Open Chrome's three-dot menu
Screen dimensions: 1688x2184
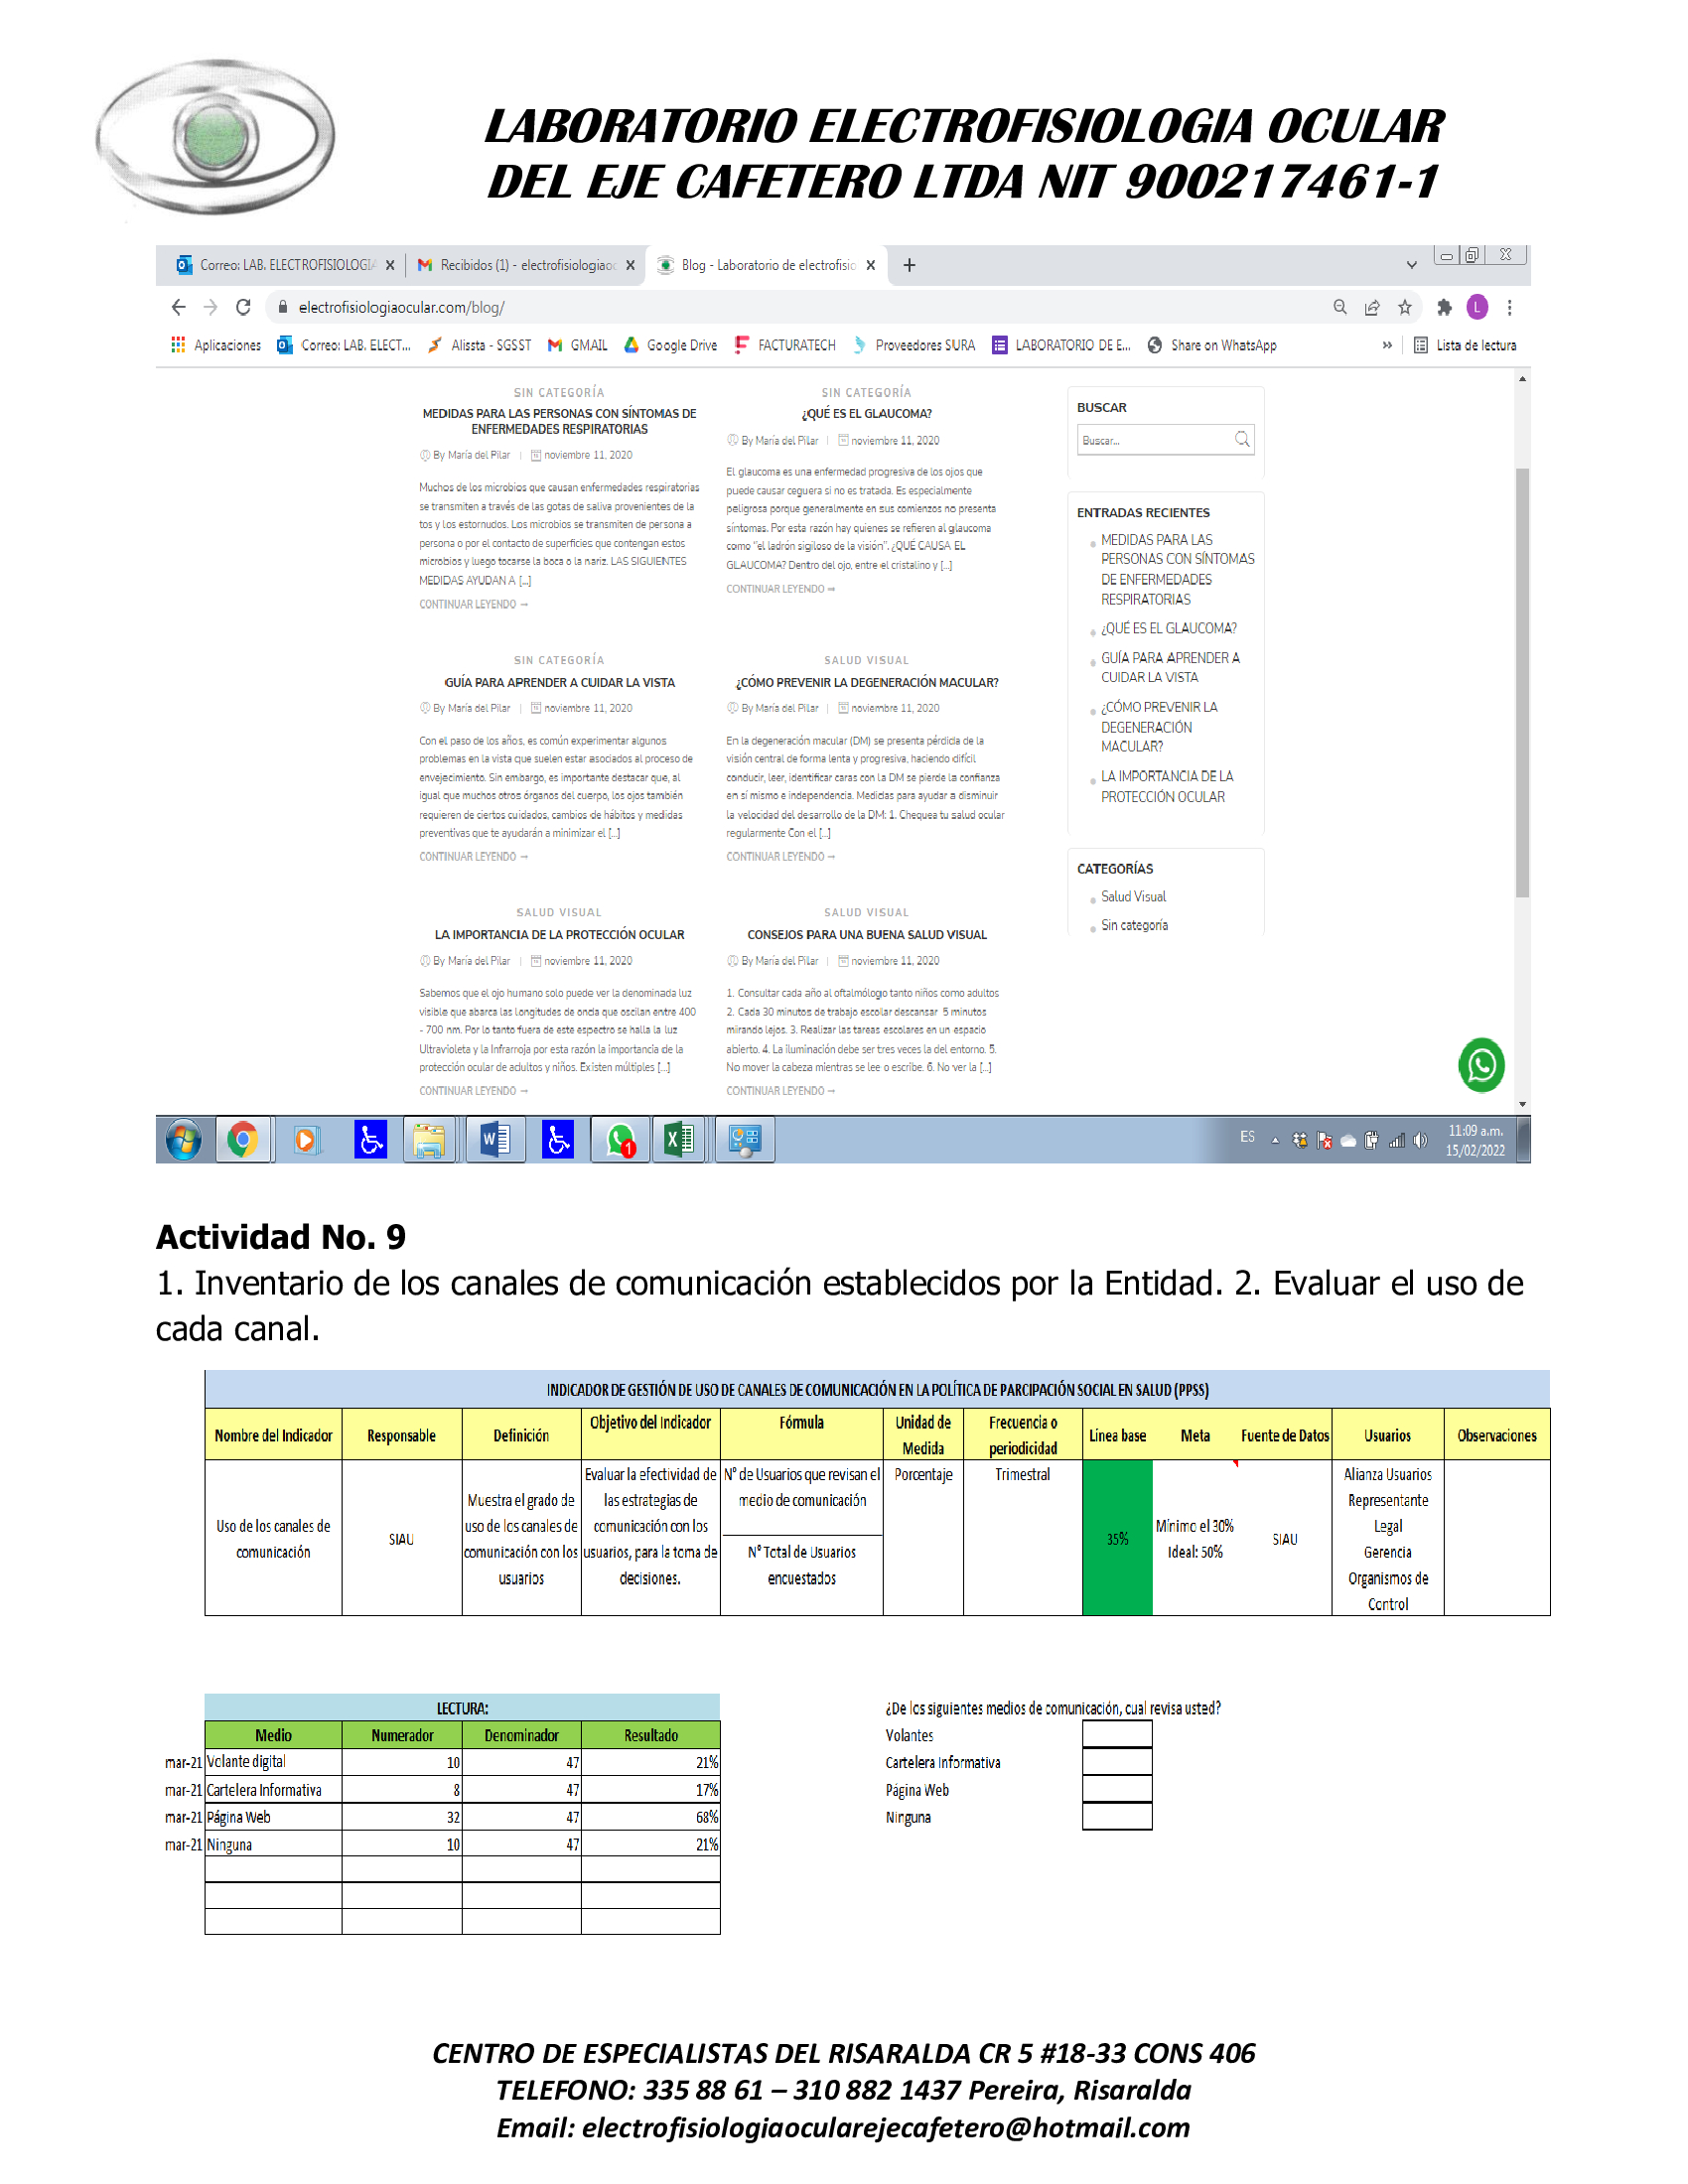[1510, 307]
